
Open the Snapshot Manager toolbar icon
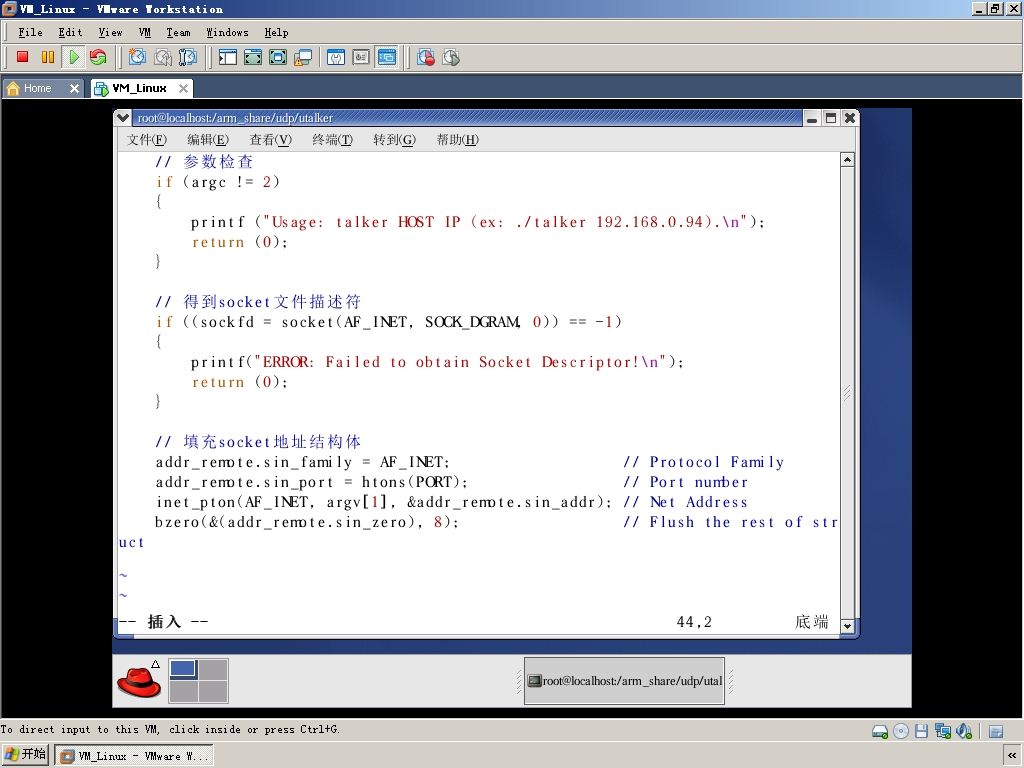(187, 57)
